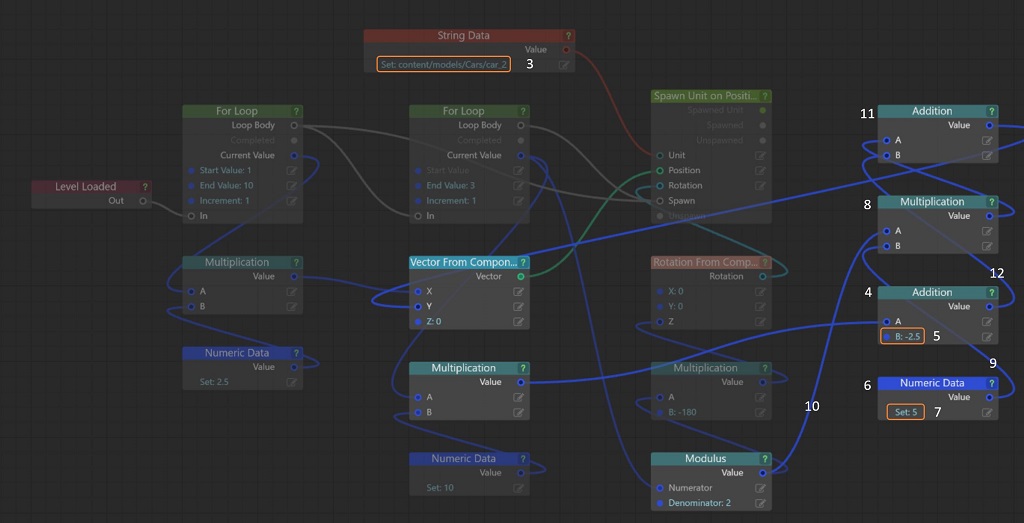
Task: Click the Set: content/models/Cars/car_2 field
Action: (444, 64)
